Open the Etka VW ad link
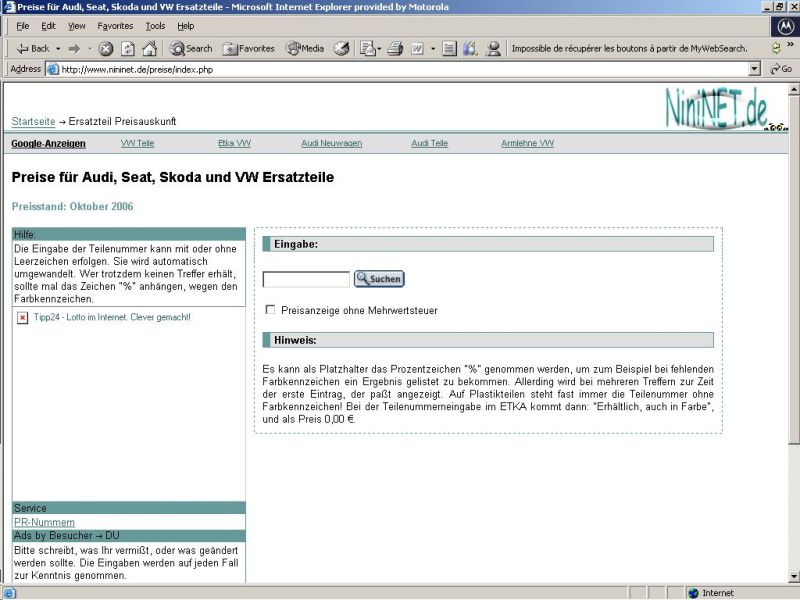 pos(234,143)
